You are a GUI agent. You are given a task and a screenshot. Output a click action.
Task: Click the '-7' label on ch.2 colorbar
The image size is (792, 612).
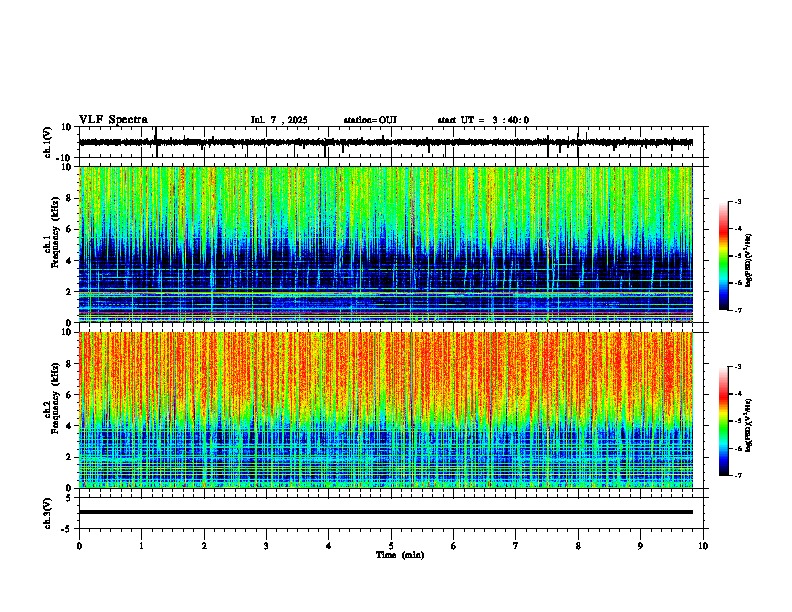point(737,476)
